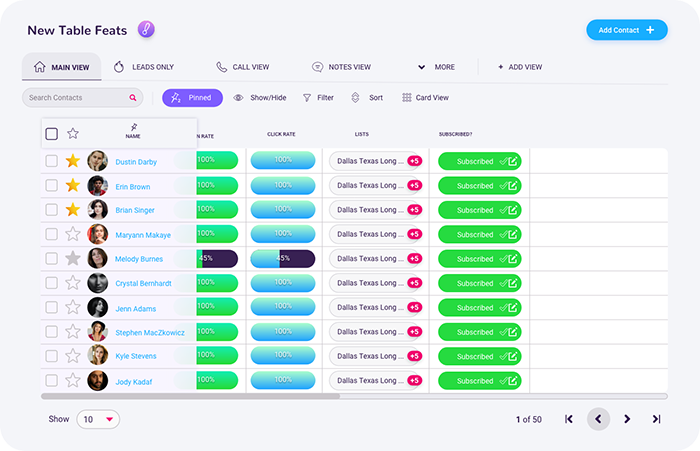Viewport: 700px width, 451px height.
Task: Open Kyle Stevens contact link
Action: click(136, 356)
